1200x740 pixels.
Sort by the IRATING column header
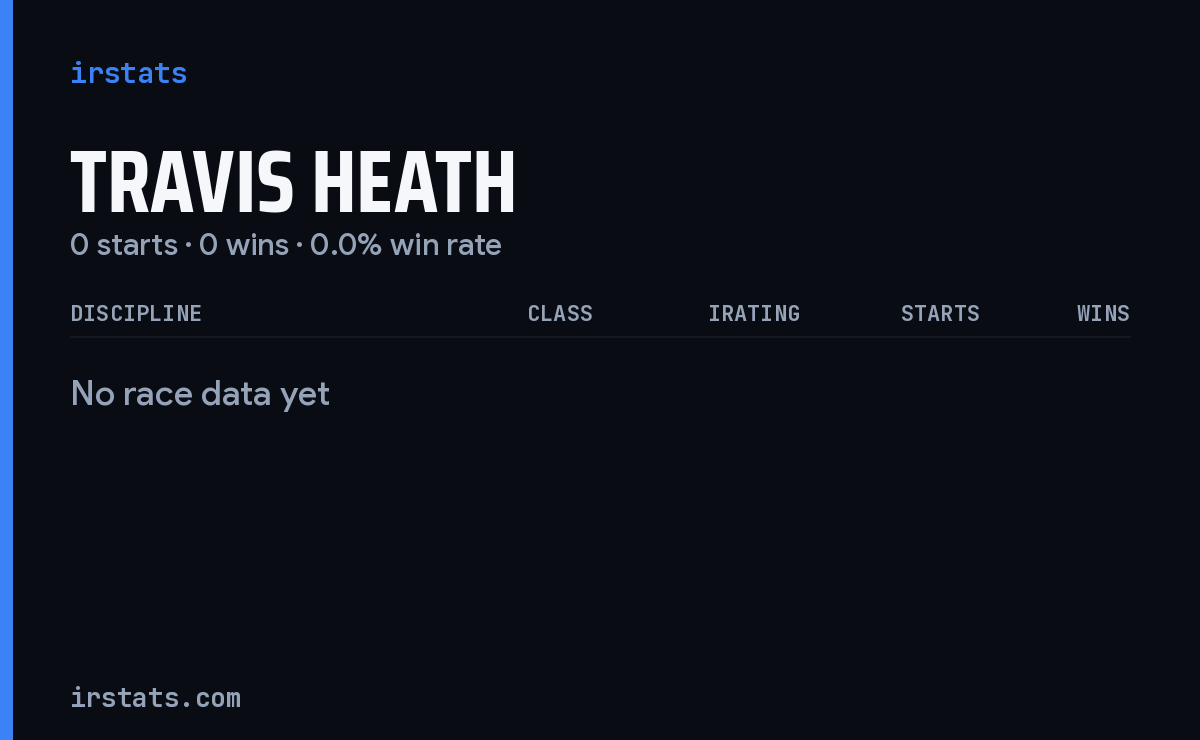(x=754, y=313)
